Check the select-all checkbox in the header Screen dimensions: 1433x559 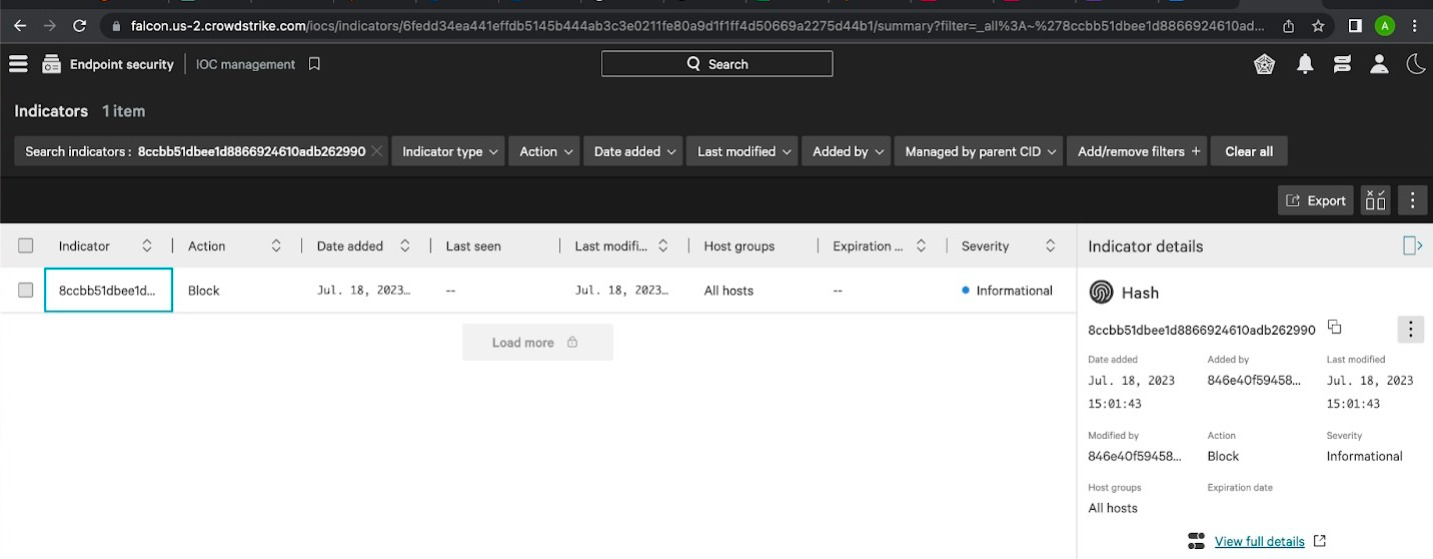point(26,246)
